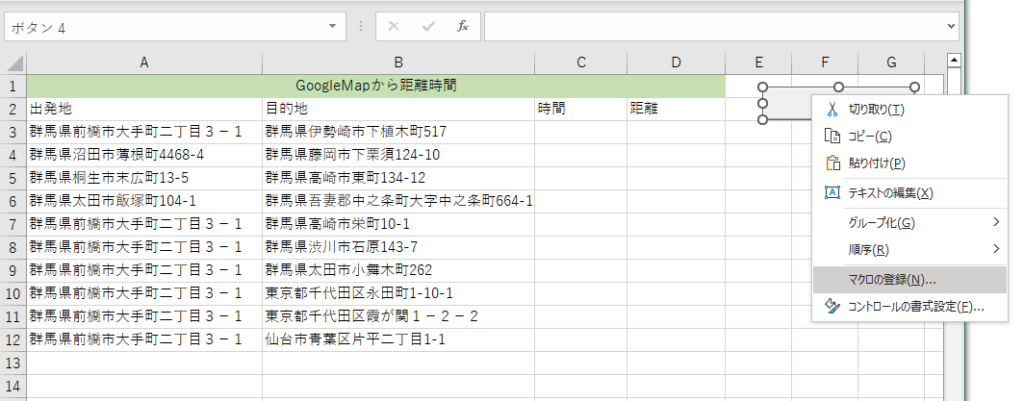Select column G header

click(891, 63)
